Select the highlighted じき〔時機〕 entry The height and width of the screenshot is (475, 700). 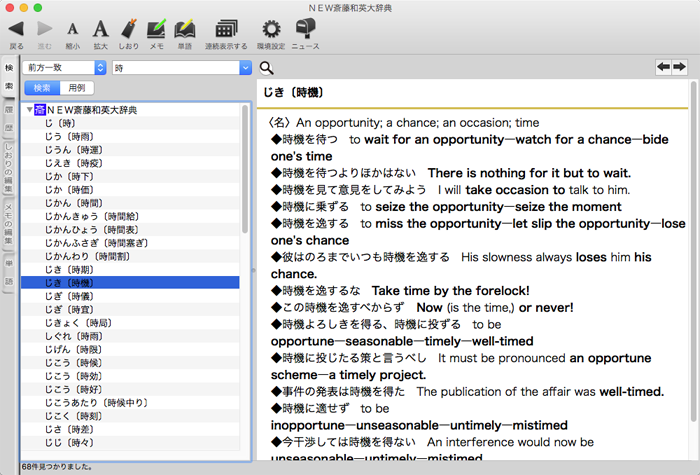click(x=130, y=283)
